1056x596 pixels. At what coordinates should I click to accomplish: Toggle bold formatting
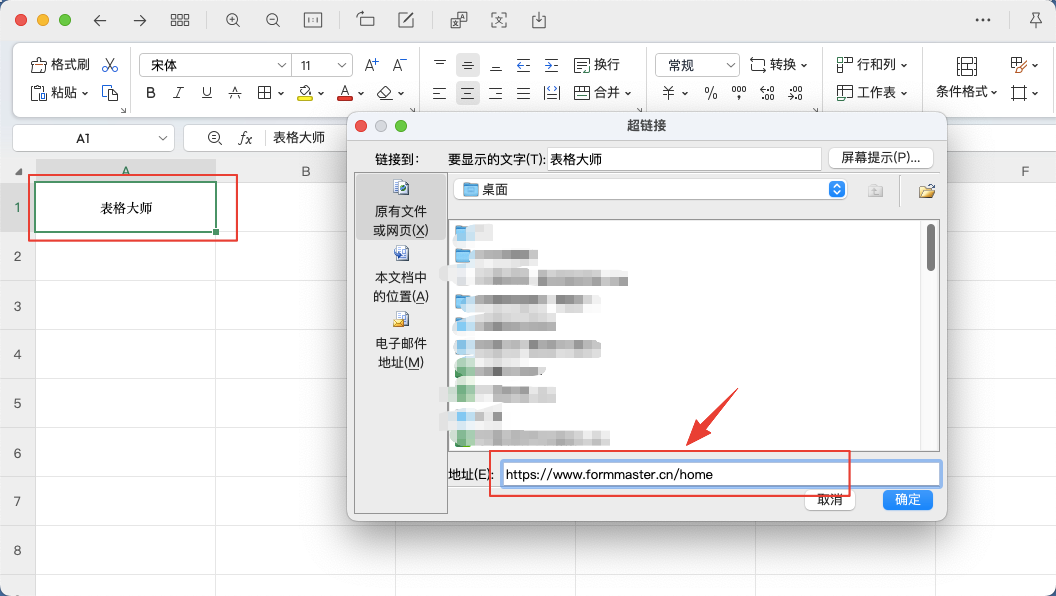tap(150, 93)
